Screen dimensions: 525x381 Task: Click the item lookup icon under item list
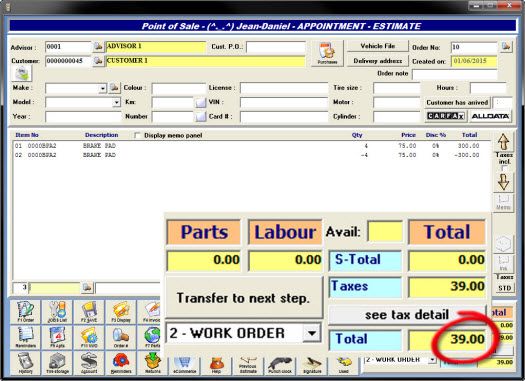[x=87, y=288]
